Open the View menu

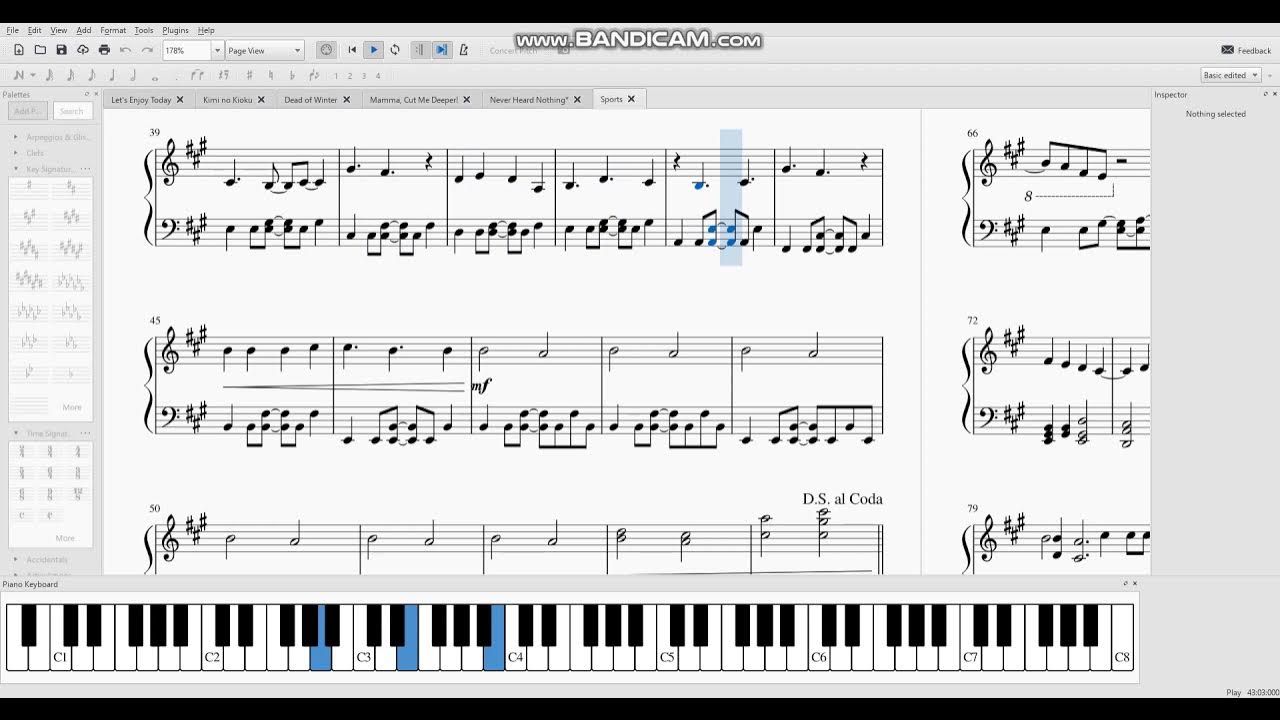[59, 30]
